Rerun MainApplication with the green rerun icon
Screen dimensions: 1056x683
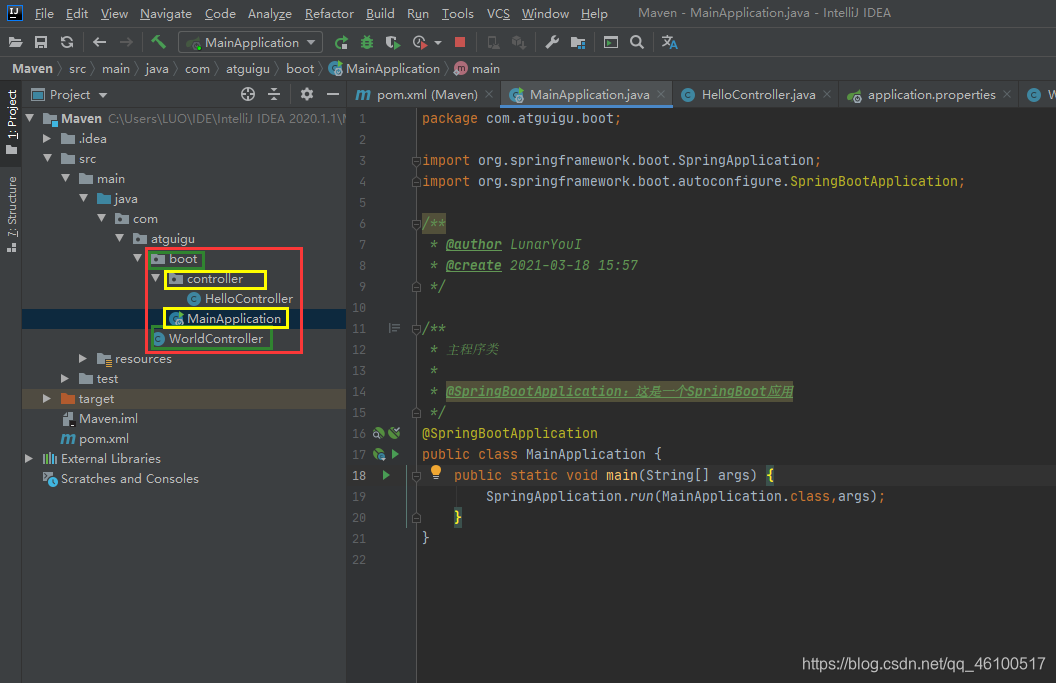pyautogui.click(x=341, y=42)
